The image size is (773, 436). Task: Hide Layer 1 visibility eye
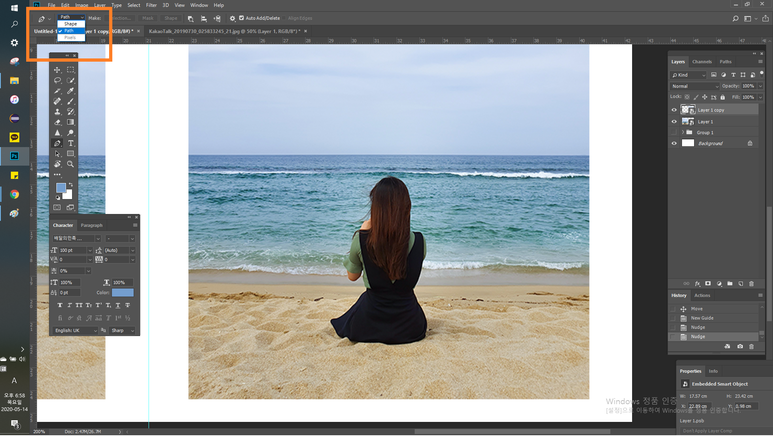[x=674, y=121]
